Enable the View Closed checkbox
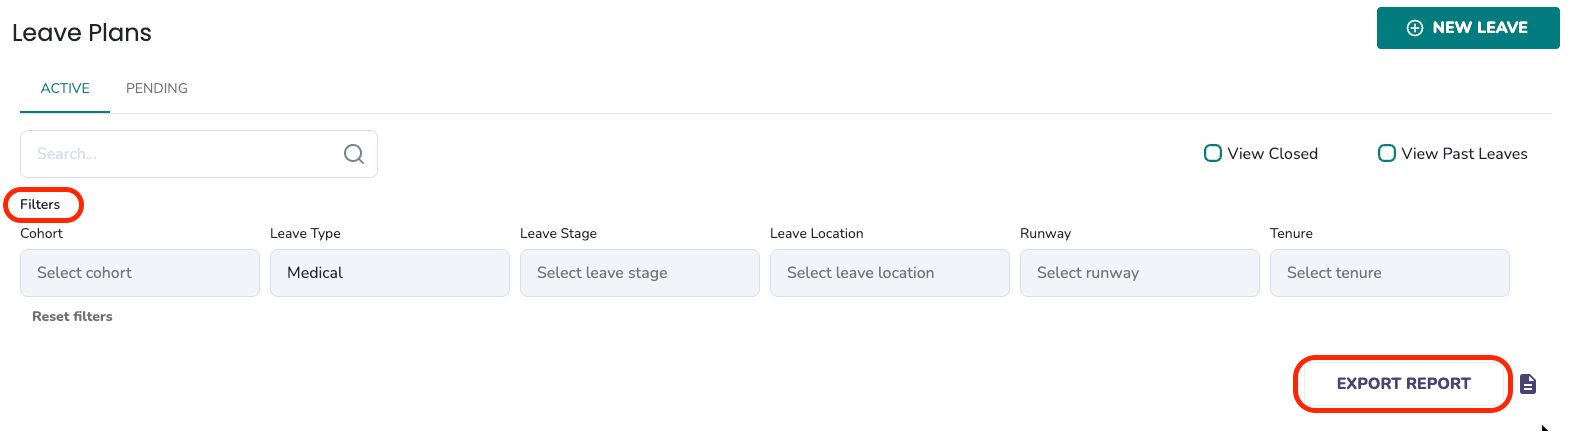This screenshot has width=1570, height=431. [1213, 153]
